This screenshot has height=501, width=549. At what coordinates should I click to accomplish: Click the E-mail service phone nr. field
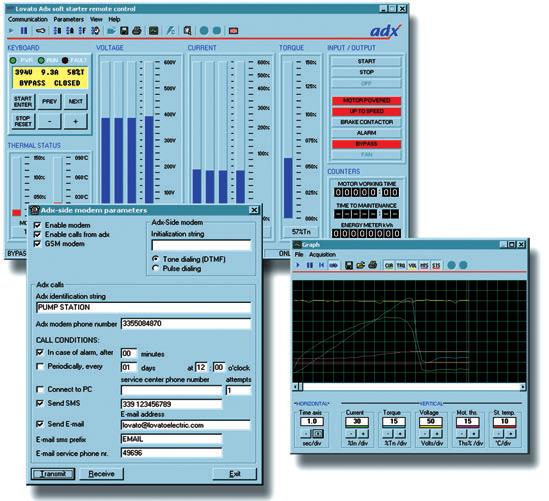[171, 453]
